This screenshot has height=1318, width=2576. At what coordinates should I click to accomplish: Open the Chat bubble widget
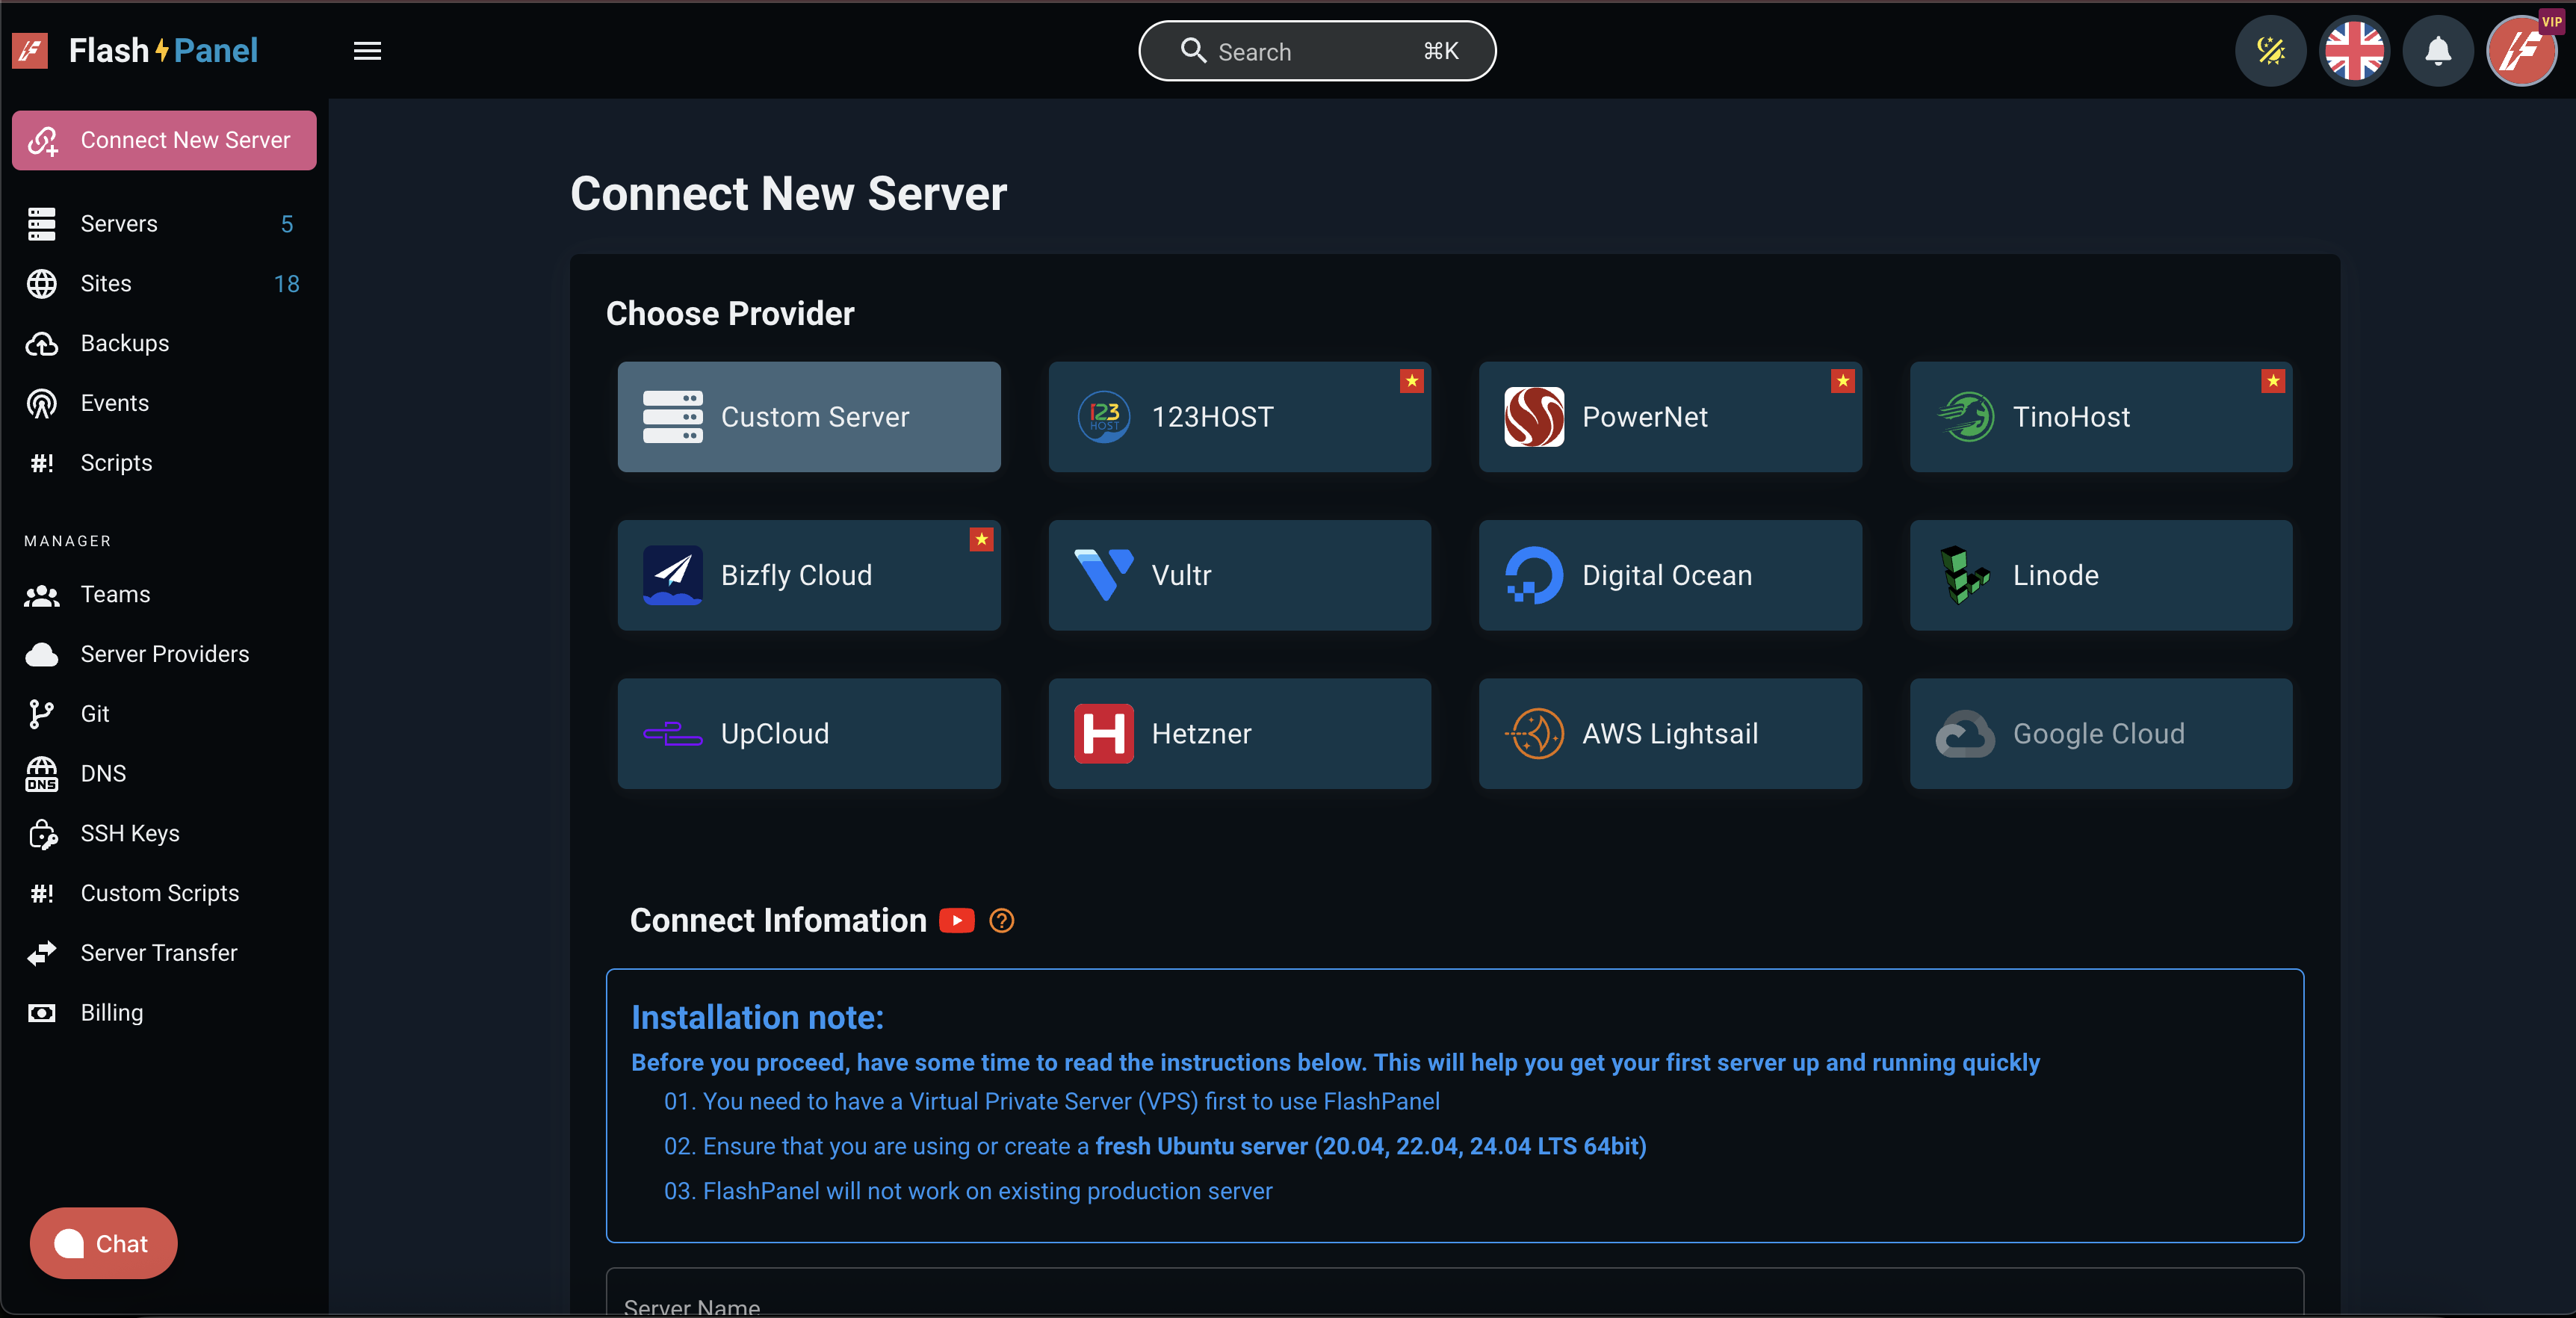click(103, 1243)
